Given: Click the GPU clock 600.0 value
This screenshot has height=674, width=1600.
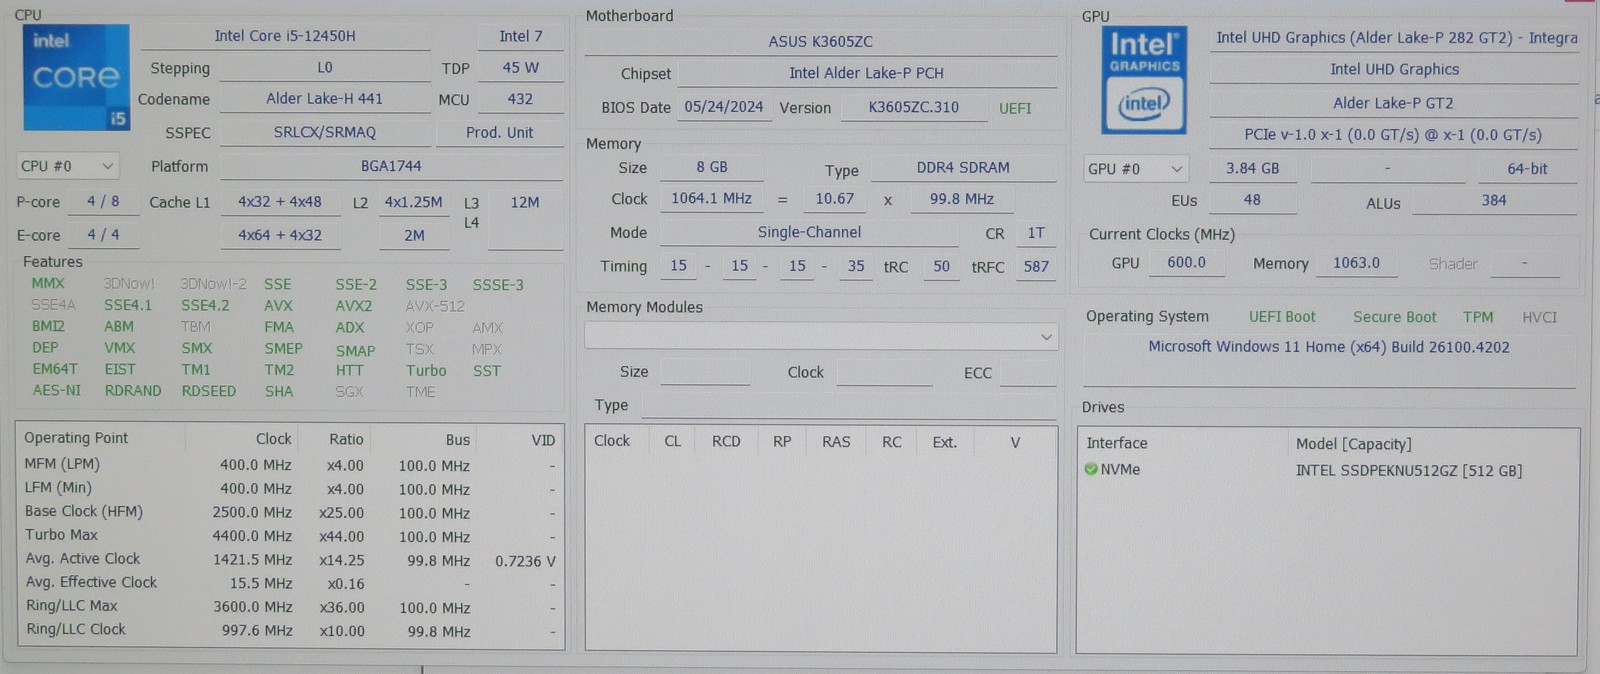Looking at the screenshot, I should pos(1186,262).
